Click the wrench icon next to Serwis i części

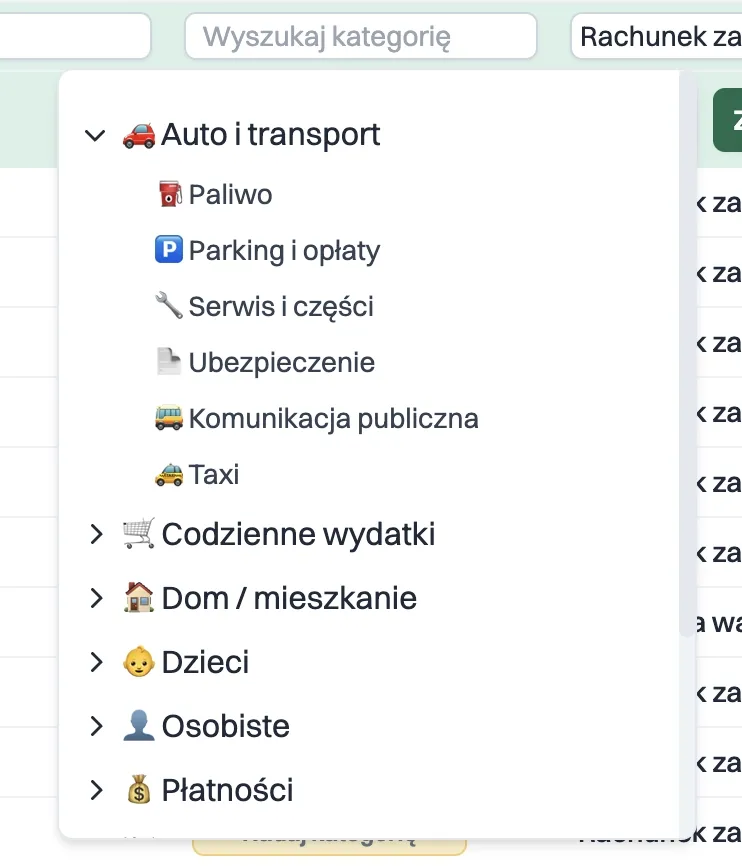(171, 306)
